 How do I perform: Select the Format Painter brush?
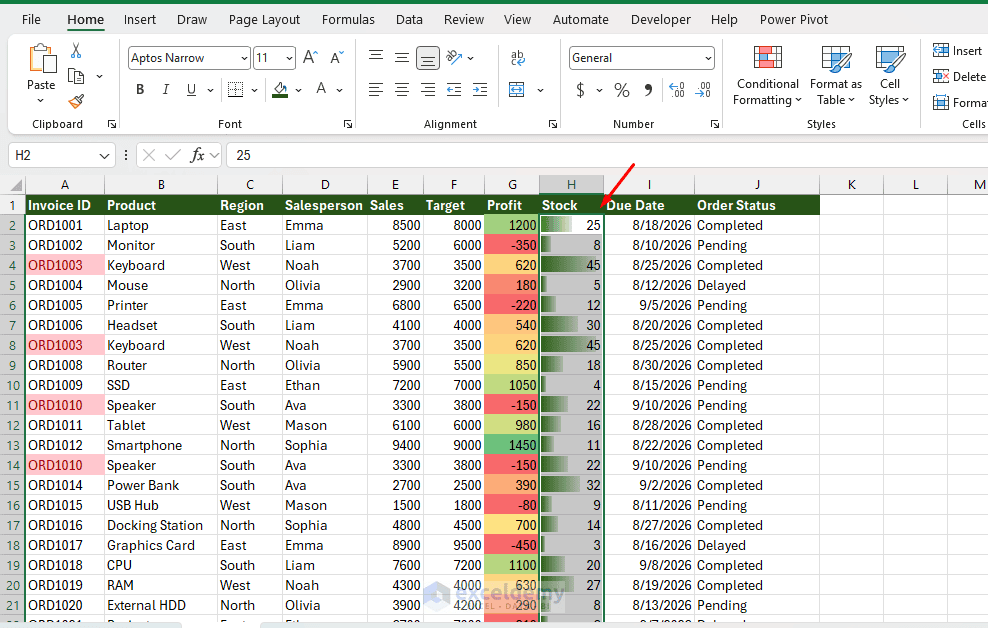76,101
